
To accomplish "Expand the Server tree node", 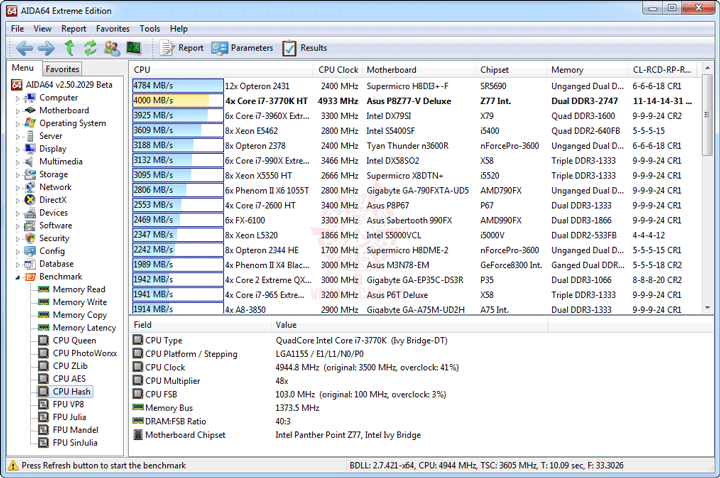I will tap(17, 136).
